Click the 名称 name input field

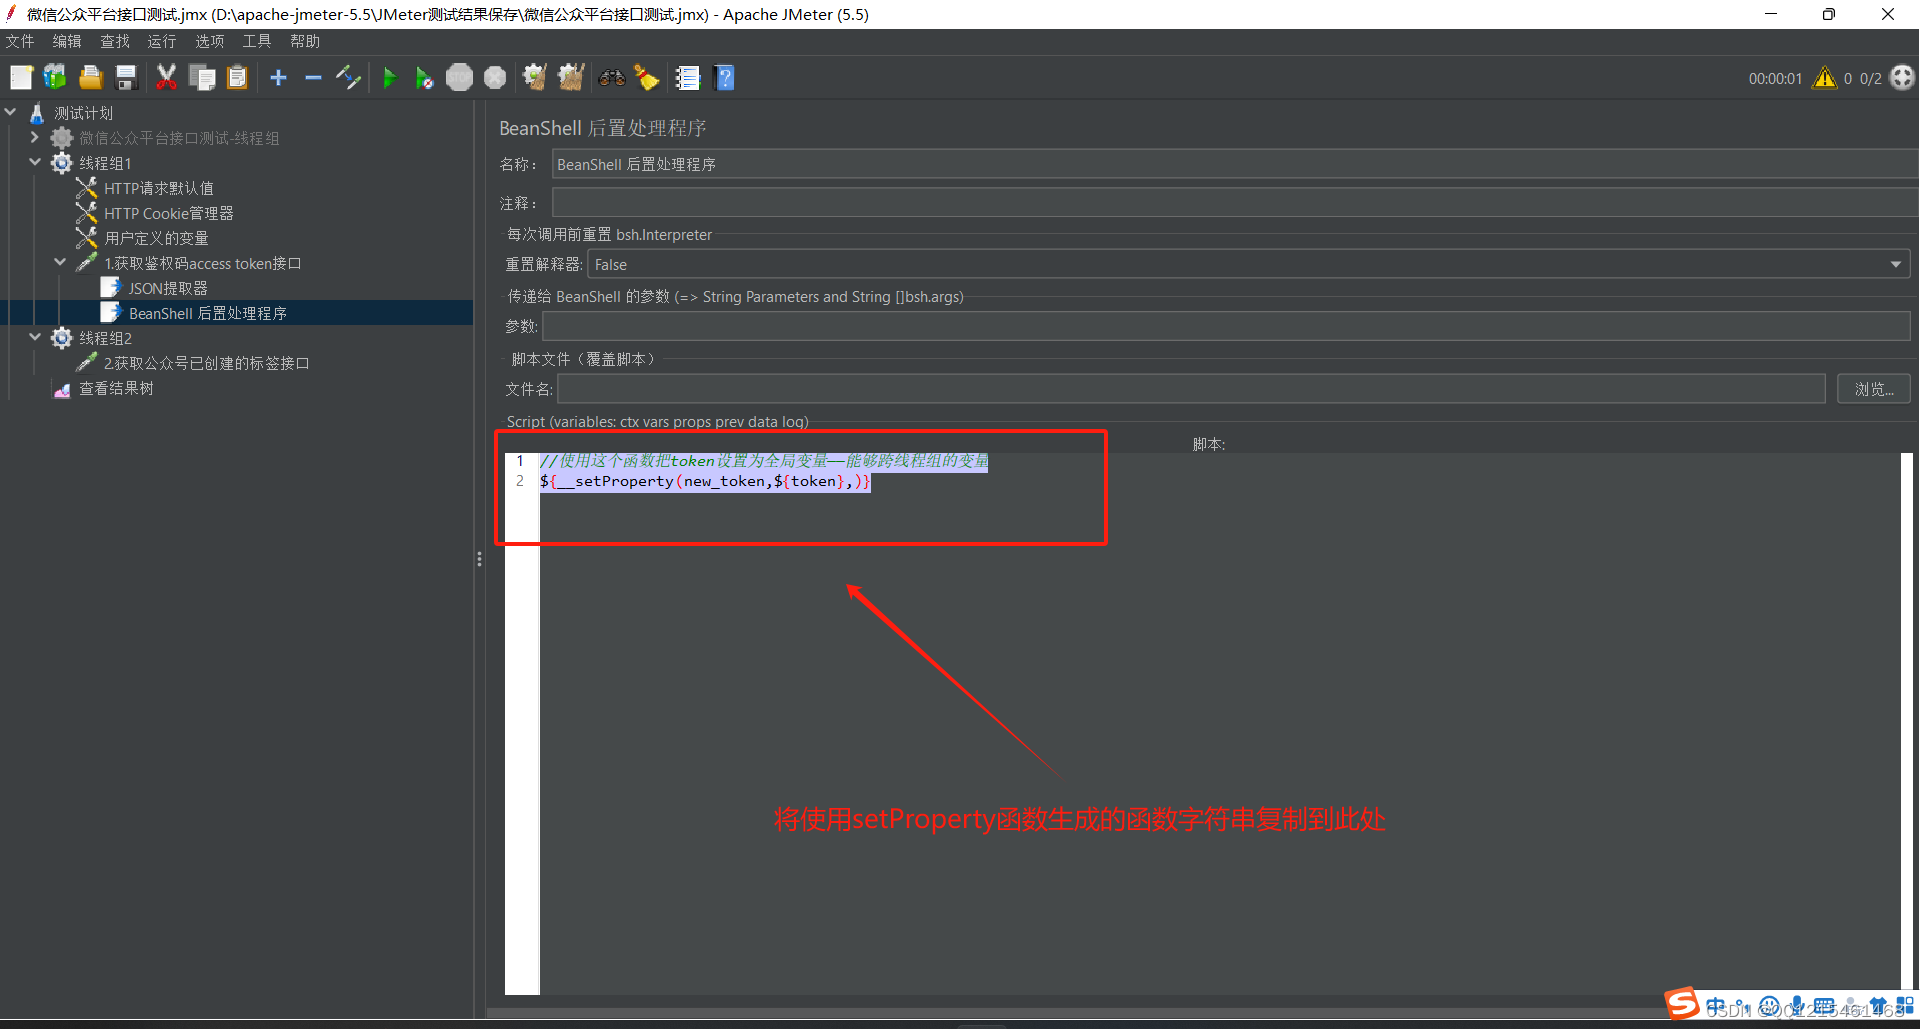1234,164
